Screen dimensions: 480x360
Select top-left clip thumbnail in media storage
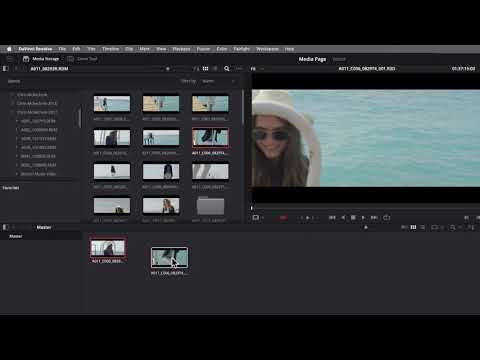coord(112,104)
